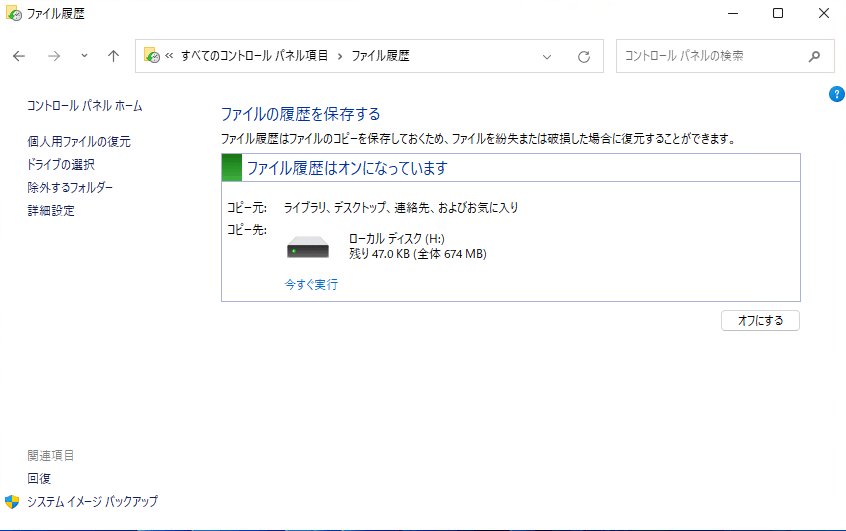This screenshot has width=846, height=531.
Task: Expand the hidden breadcrumb path chevrons
Action: tap(170, 56)
